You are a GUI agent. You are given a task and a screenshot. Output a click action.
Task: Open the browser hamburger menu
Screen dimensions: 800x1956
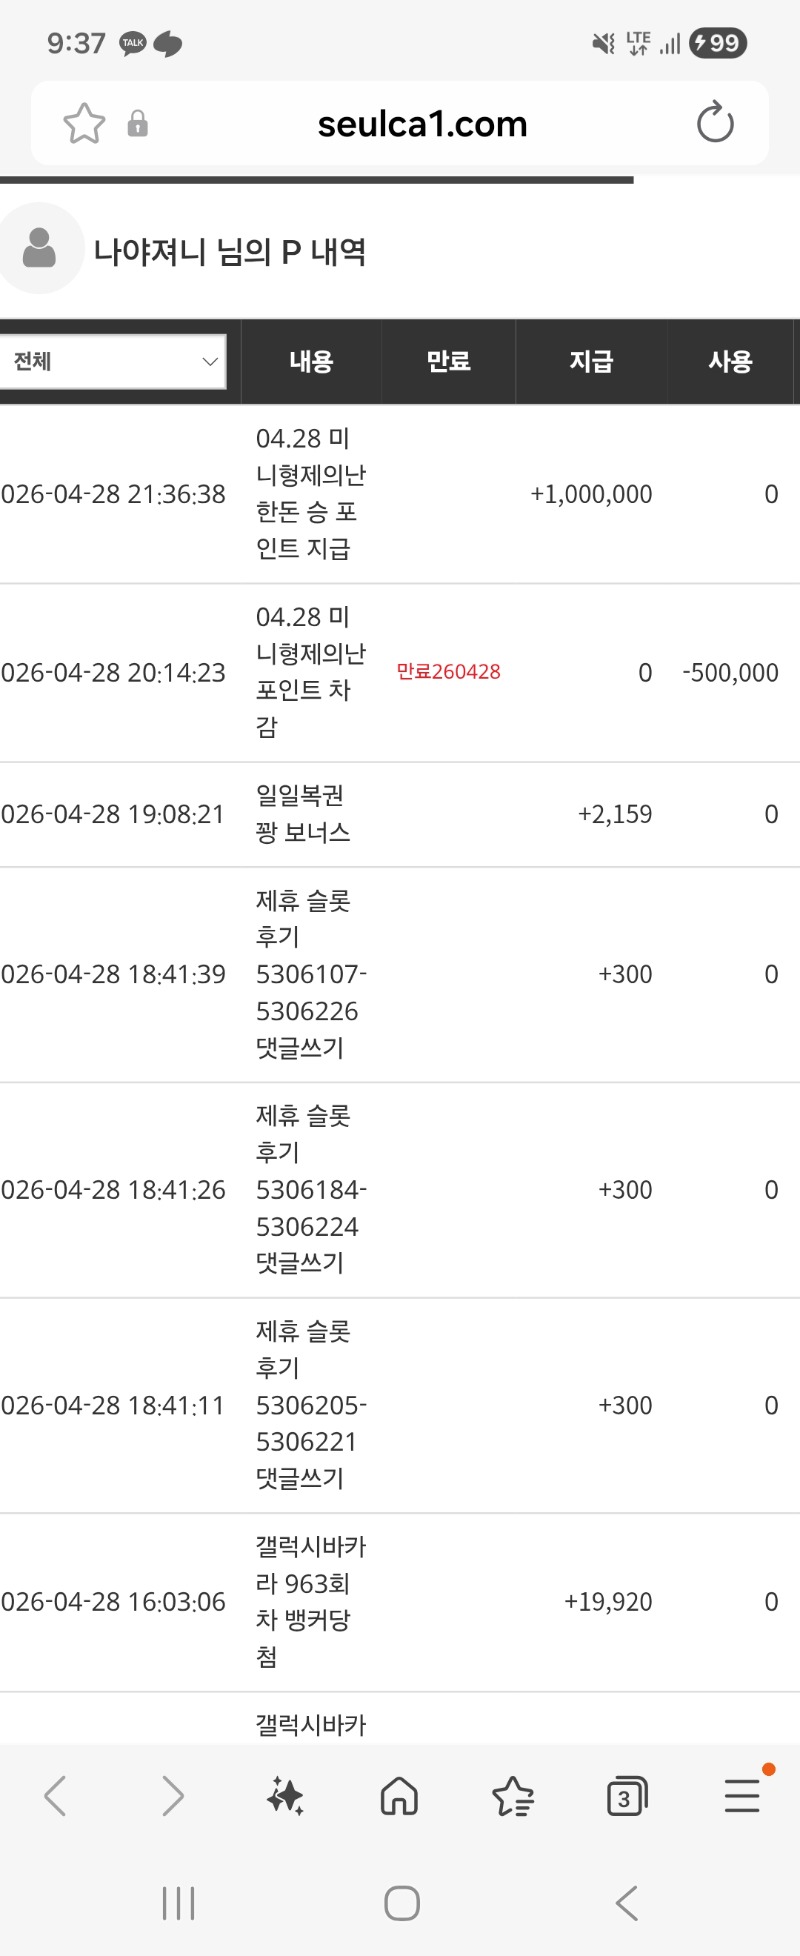[742, 1796]
